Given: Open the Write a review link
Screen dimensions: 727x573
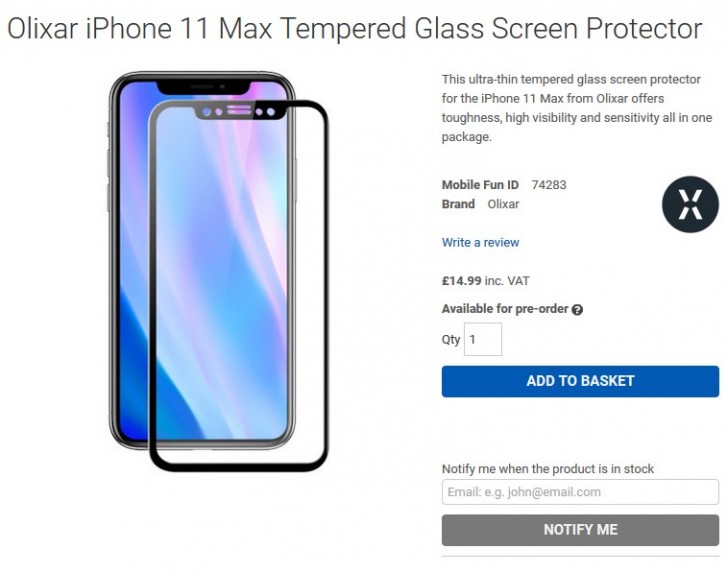Looking at the screenshot, I should pos(480,242).
